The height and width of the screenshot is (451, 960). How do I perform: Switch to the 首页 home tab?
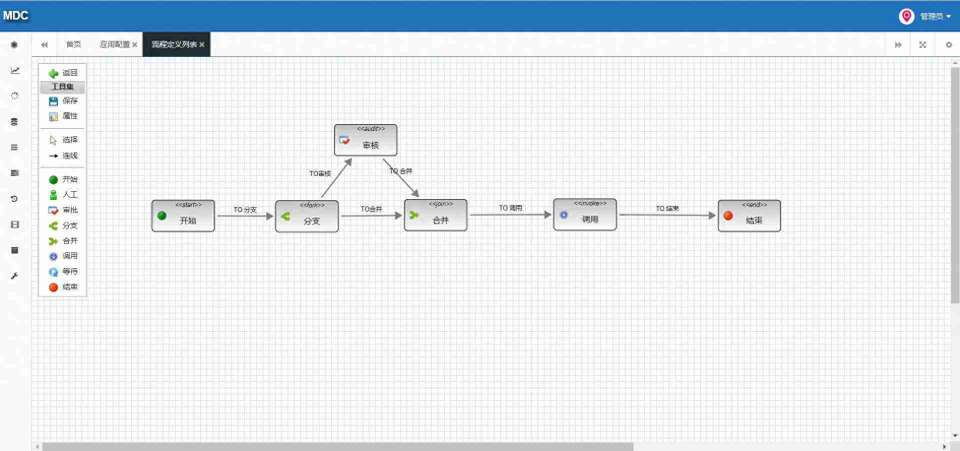coord(73,45)
